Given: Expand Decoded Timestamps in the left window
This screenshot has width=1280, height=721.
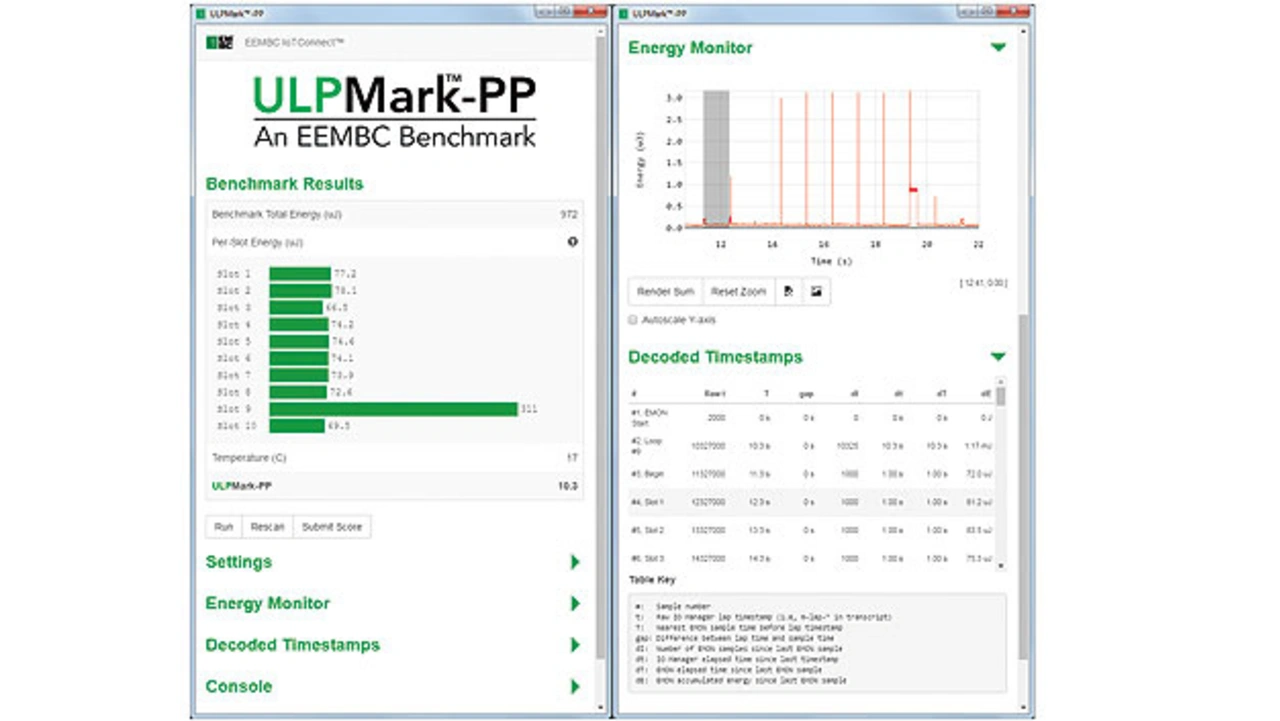Looking at the screenshot, I should click(575, 645).
